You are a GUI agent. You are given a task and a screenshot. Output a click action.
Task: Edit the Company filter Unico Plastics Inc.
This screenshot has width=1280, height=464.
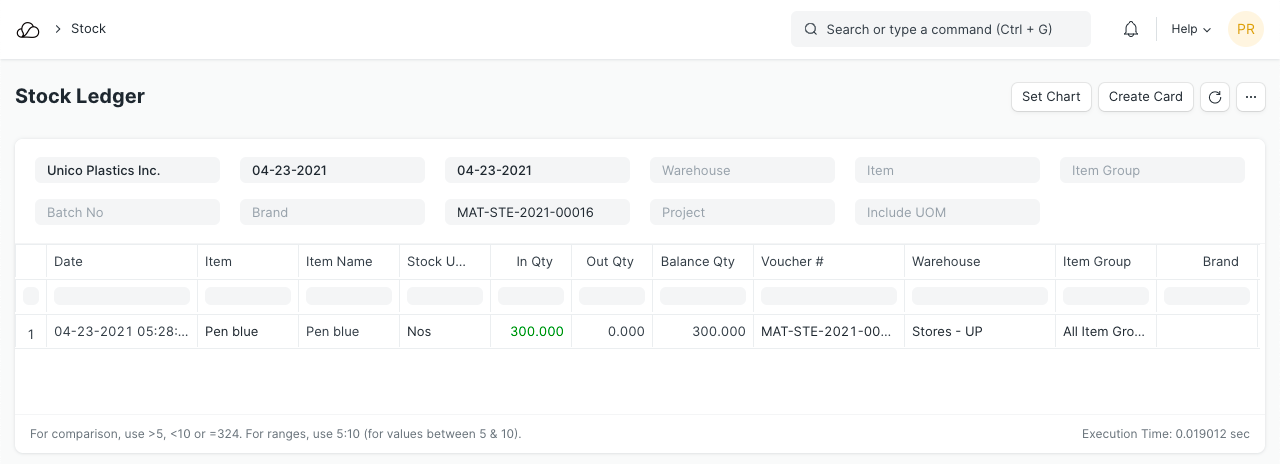[x=127, y=171]
